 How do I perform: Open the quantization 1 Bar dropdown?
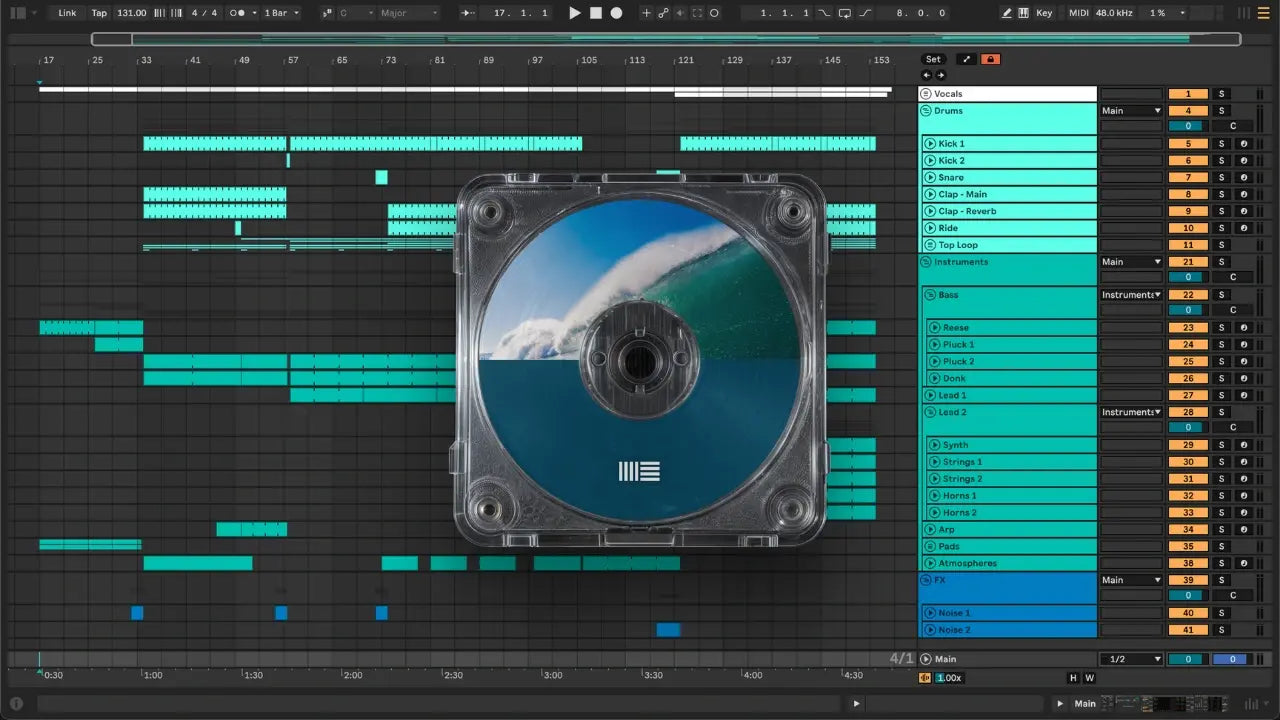coord(282,13)
